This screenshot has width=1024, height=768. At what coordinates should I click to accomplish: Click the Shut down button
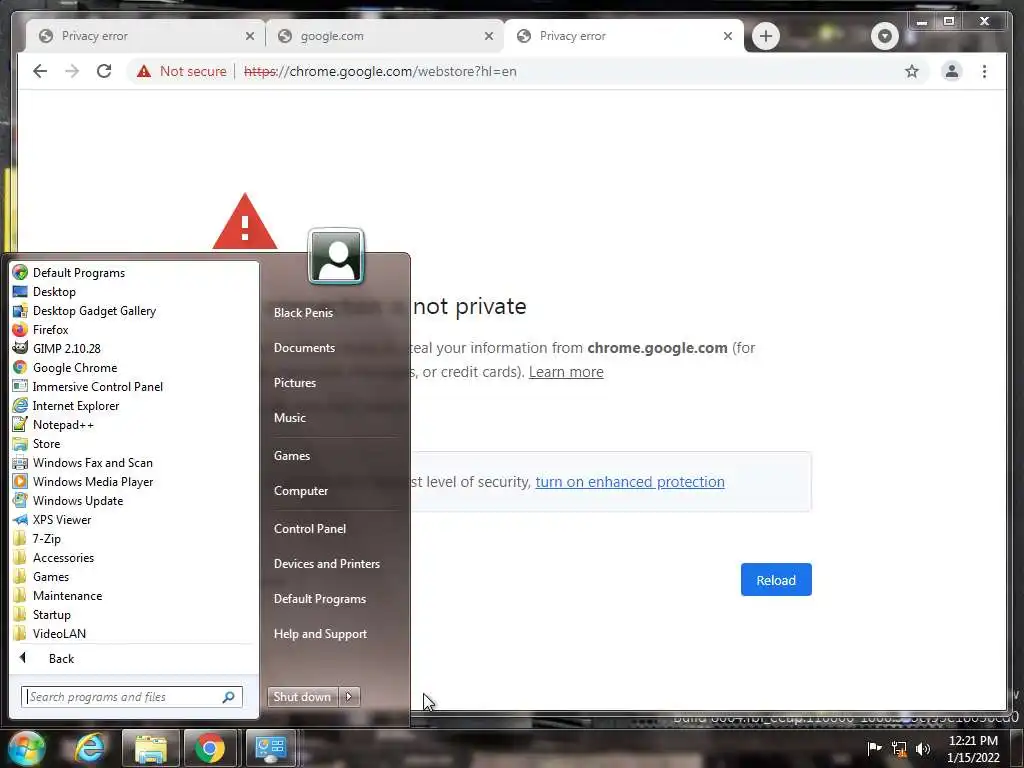(x=302, y=697)
